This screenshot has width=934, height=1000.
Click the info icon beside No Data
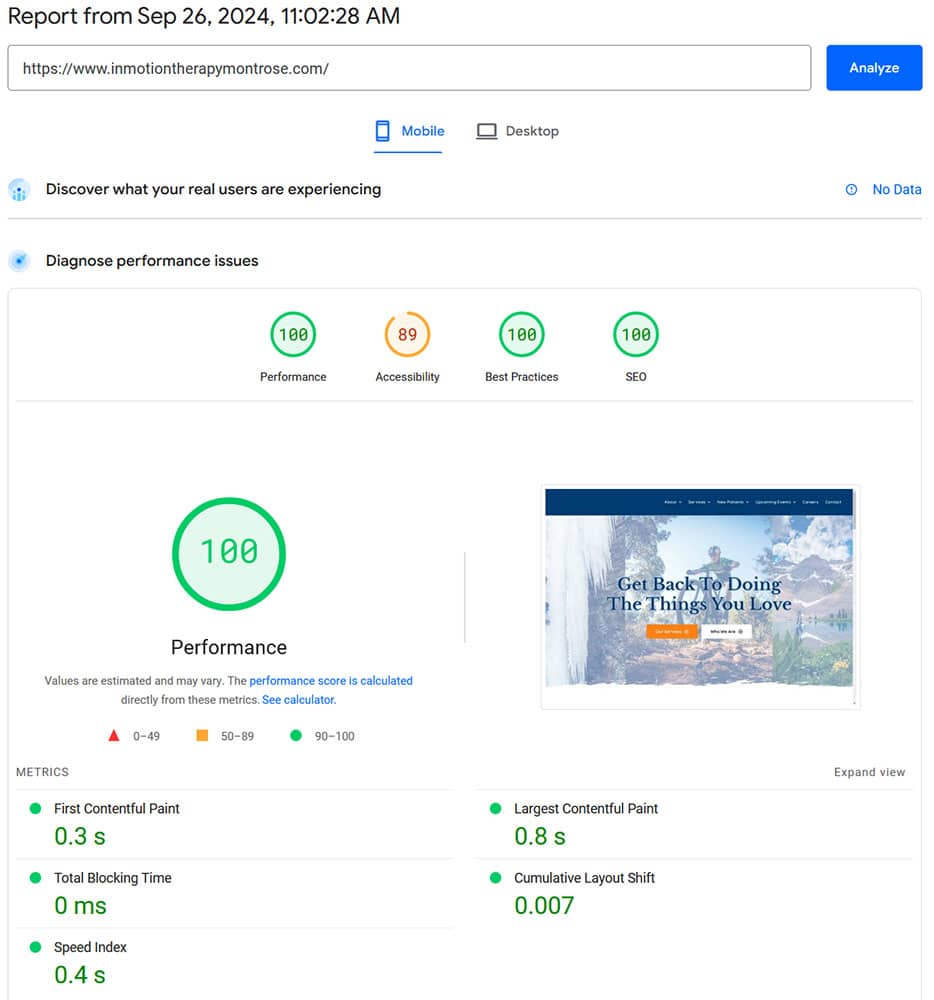(851, 189)
